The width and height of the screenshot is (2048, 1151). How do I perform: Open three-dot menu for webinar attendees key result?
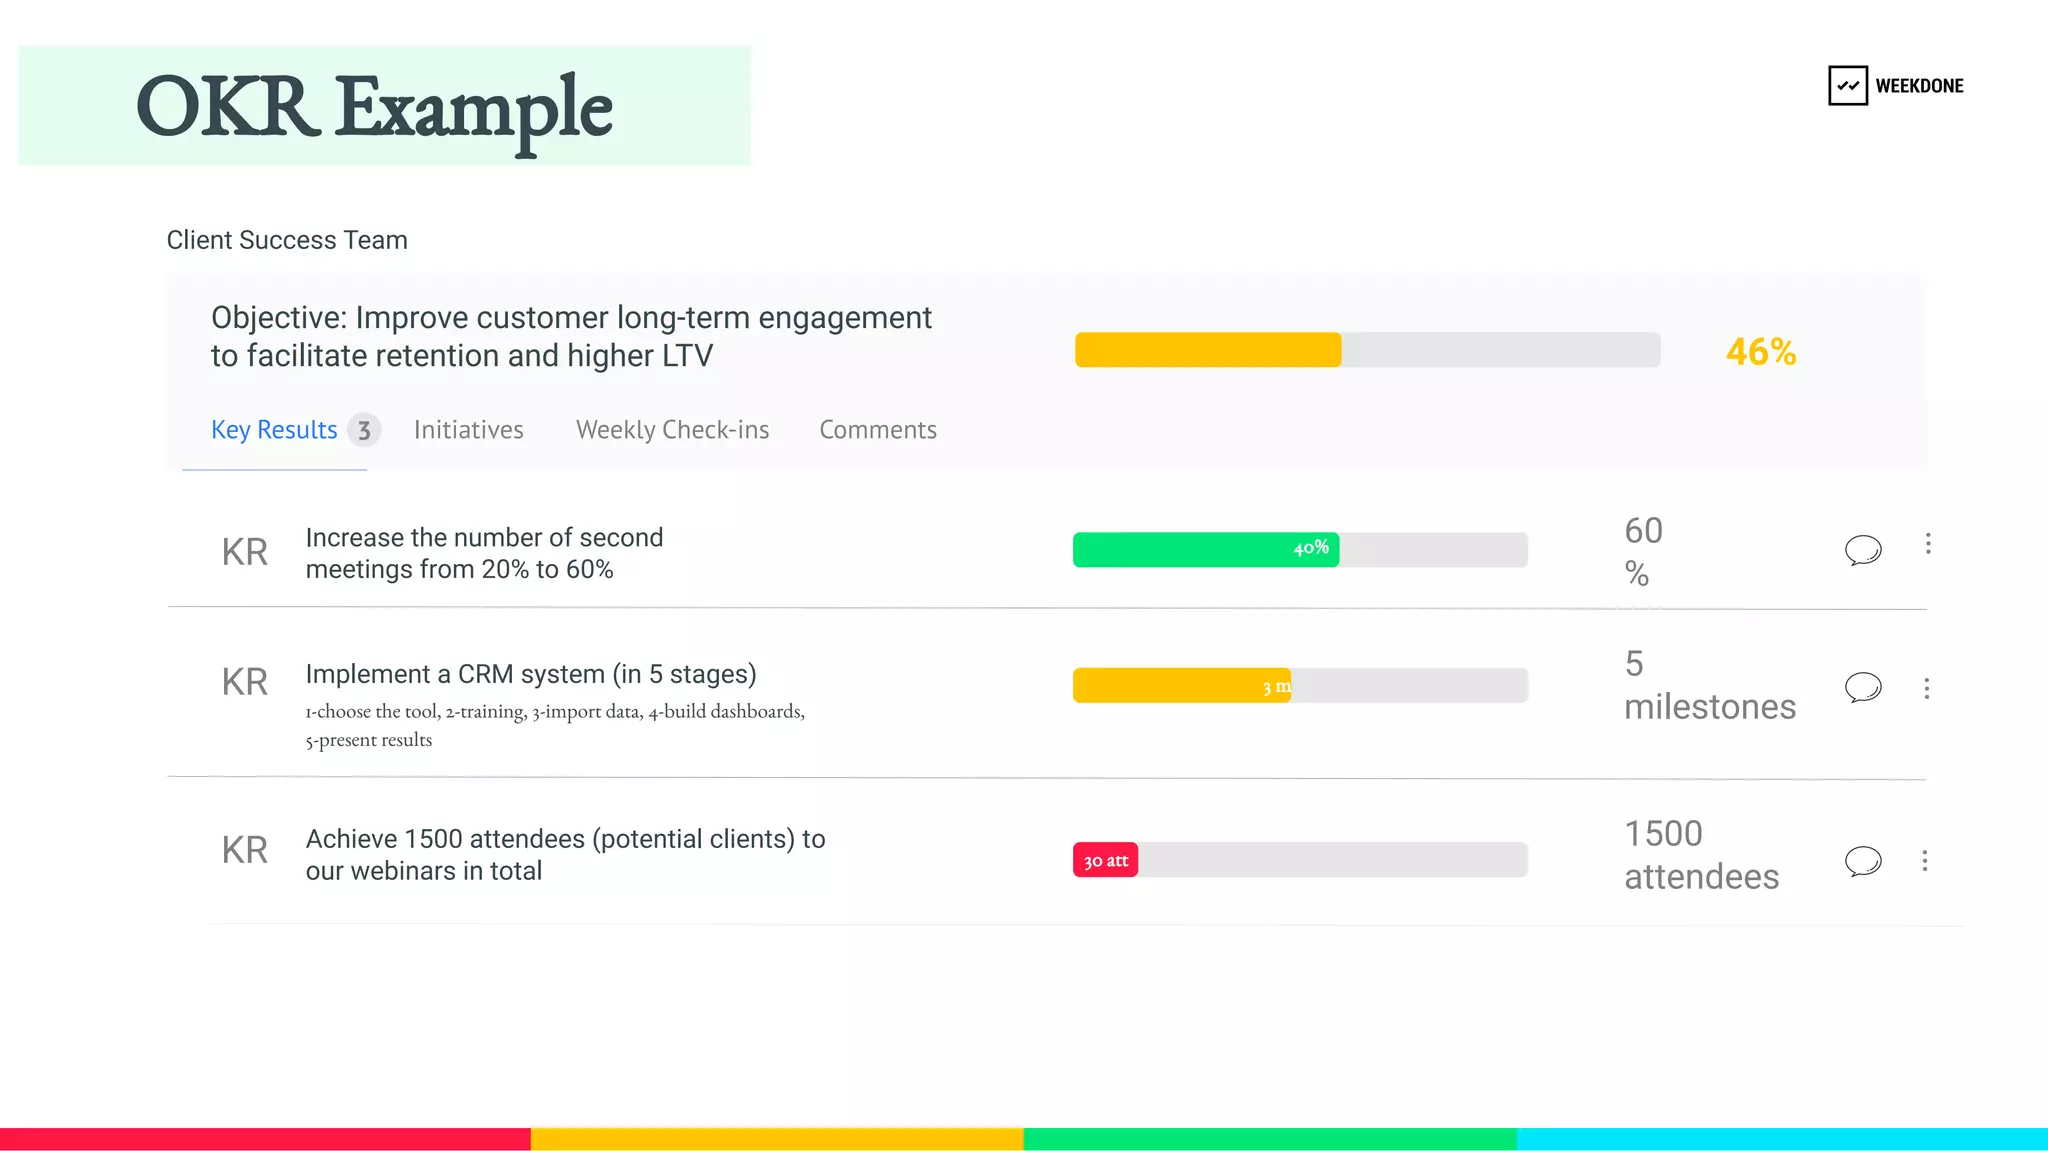click(x=1925, y=861)
